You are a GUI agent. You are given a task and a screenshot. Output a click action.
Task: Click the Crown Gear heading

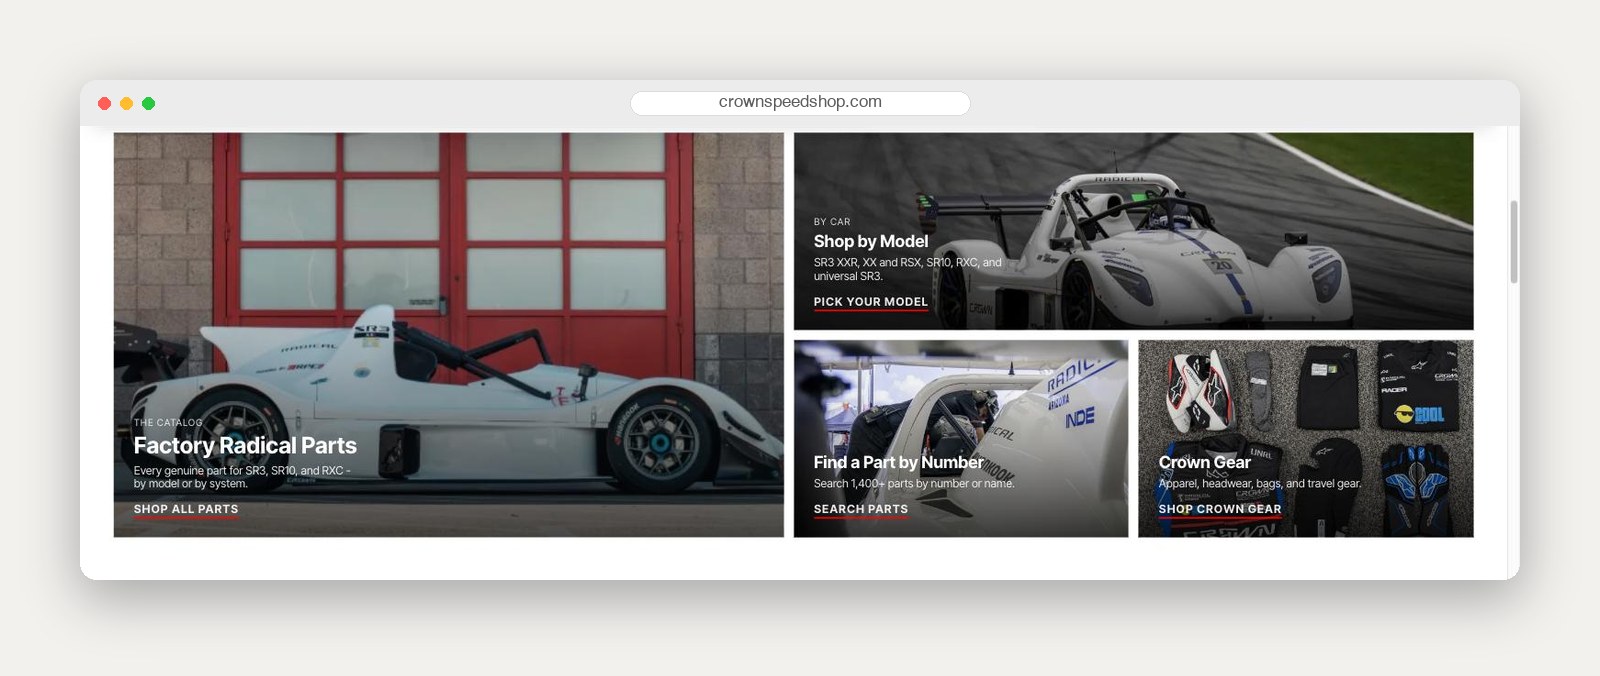[x=1204, y=462]
